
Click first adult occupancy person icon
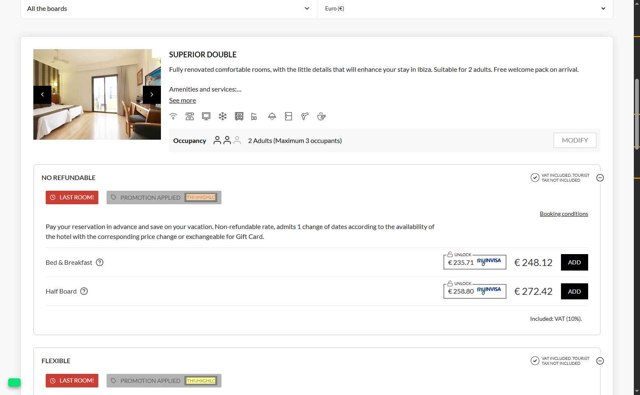coord(217,140)
